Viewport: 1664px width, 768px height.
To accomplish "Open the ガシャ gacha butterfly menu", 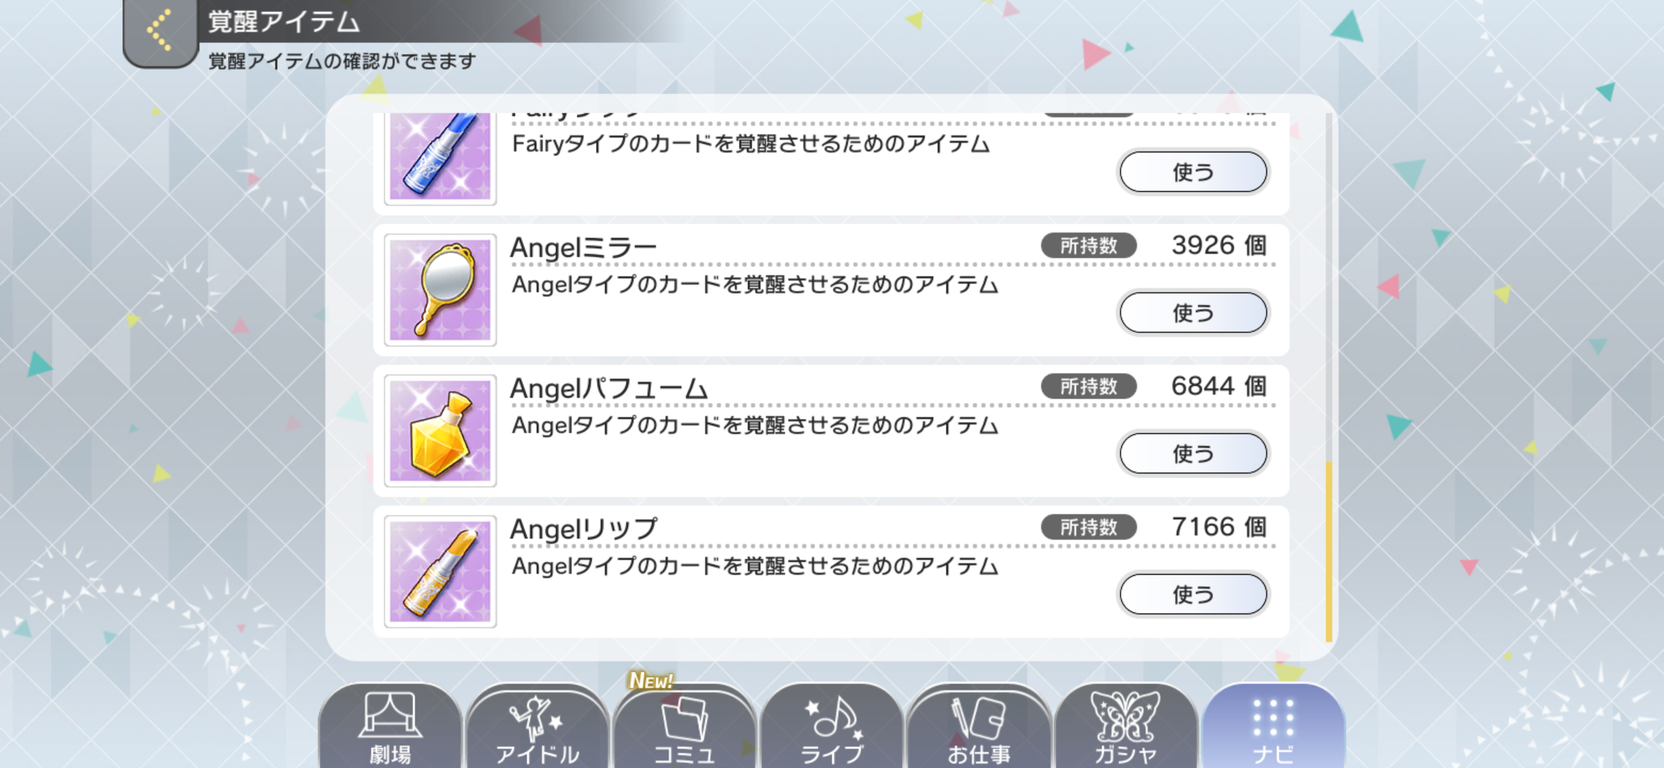I will [x=1125, y=726].
